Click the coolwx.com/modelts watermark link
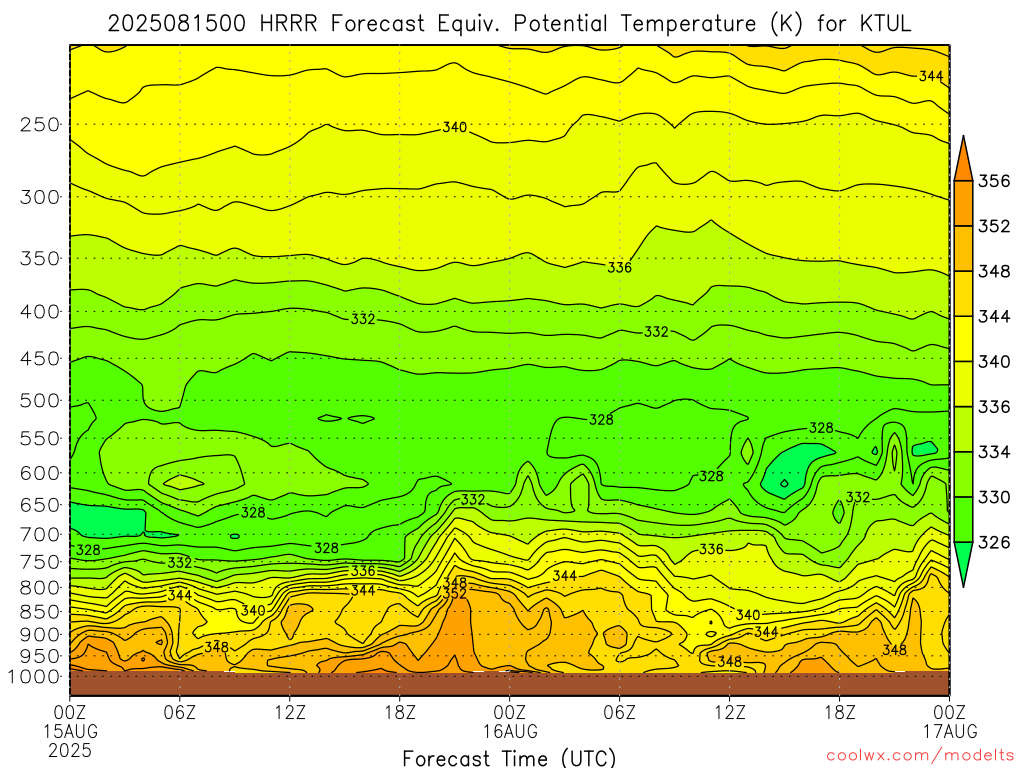Image resolution: width=1024 pixels, height=768 pixels. pos(921,756)
